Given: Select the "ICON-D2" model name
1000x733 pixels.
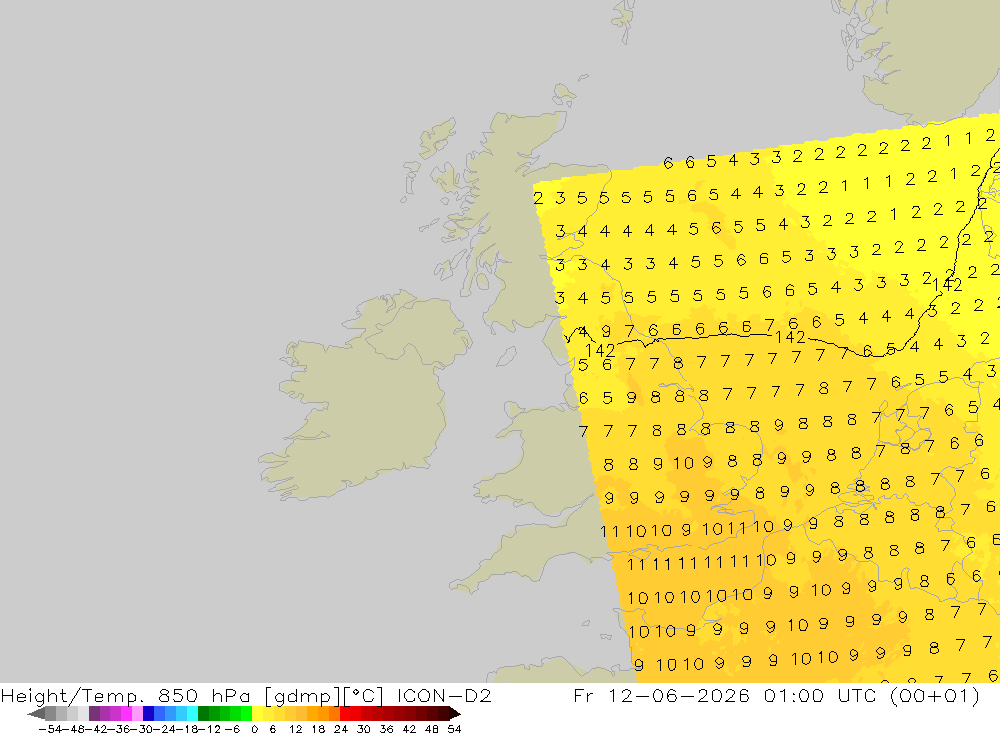Looking at the screenshot, I should pos(444,695).
